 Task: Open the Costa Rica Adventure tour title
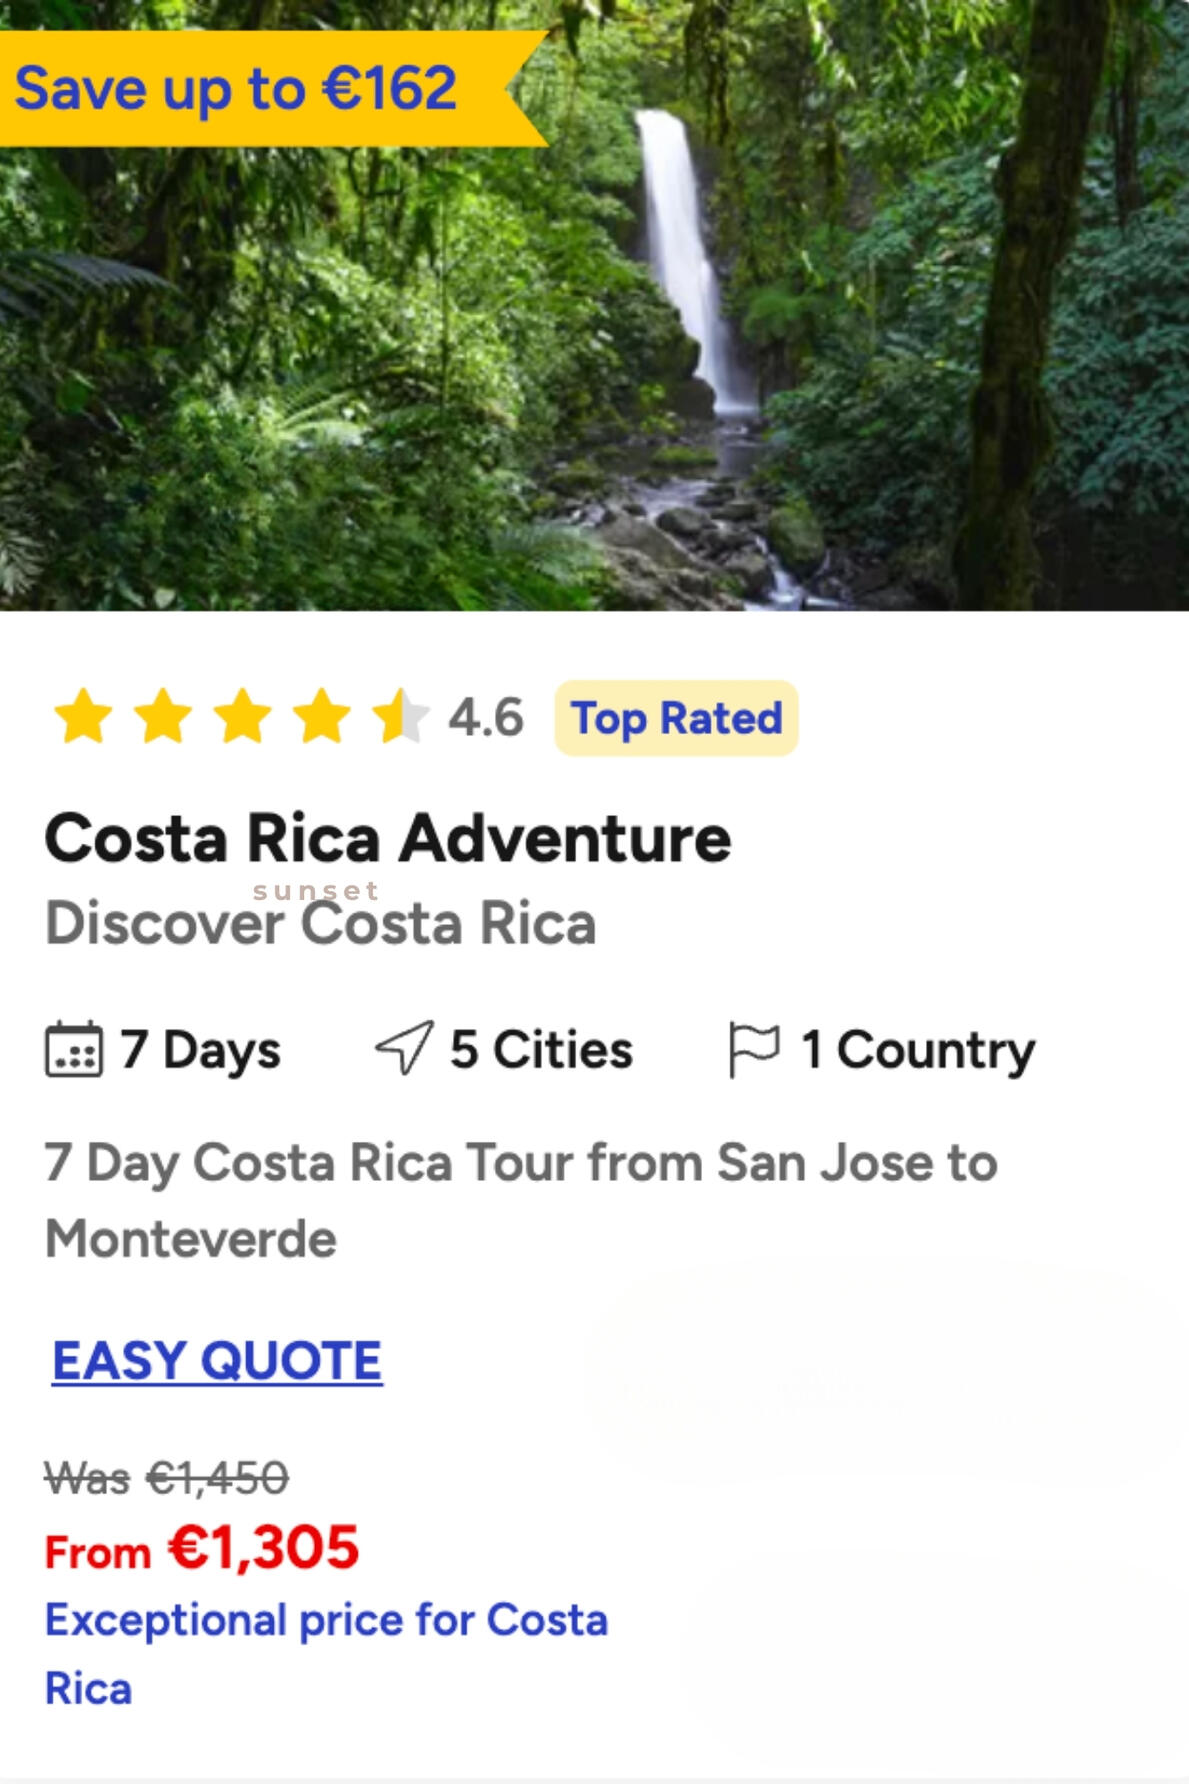pos(388,838)
